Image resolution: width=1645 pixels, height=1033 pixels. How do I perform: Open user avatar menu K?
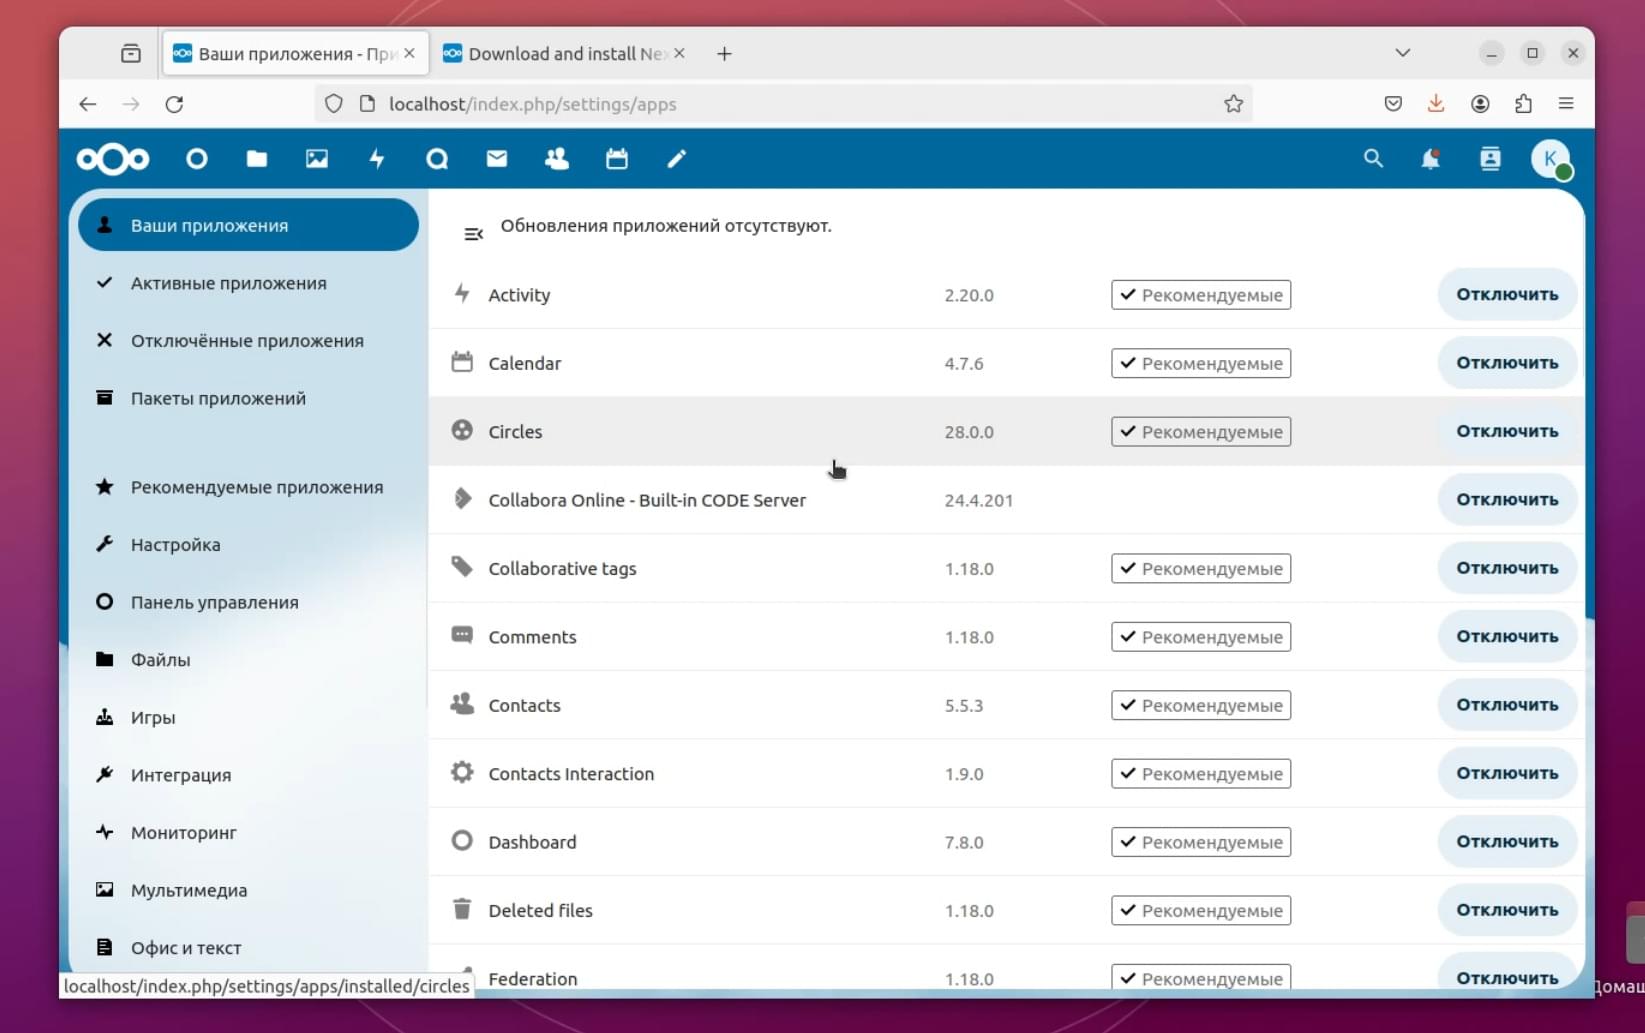1551,159
